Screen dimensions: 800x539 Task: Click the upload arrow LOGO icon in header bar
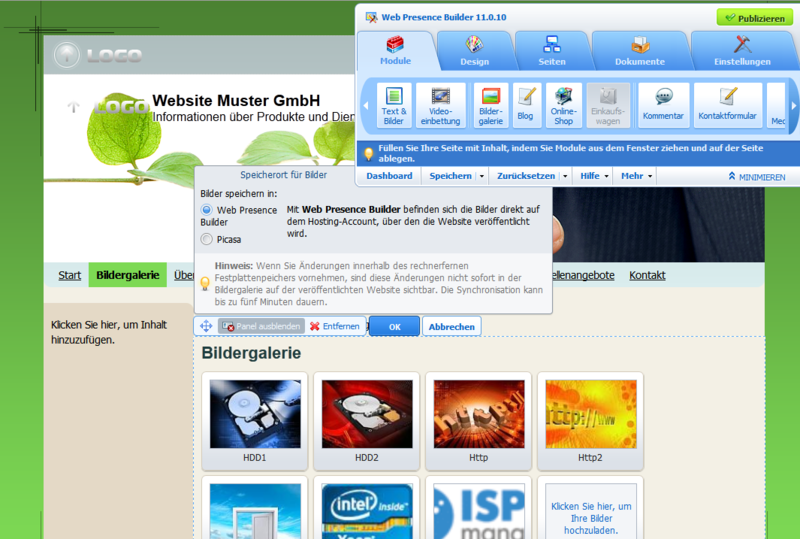67,55
